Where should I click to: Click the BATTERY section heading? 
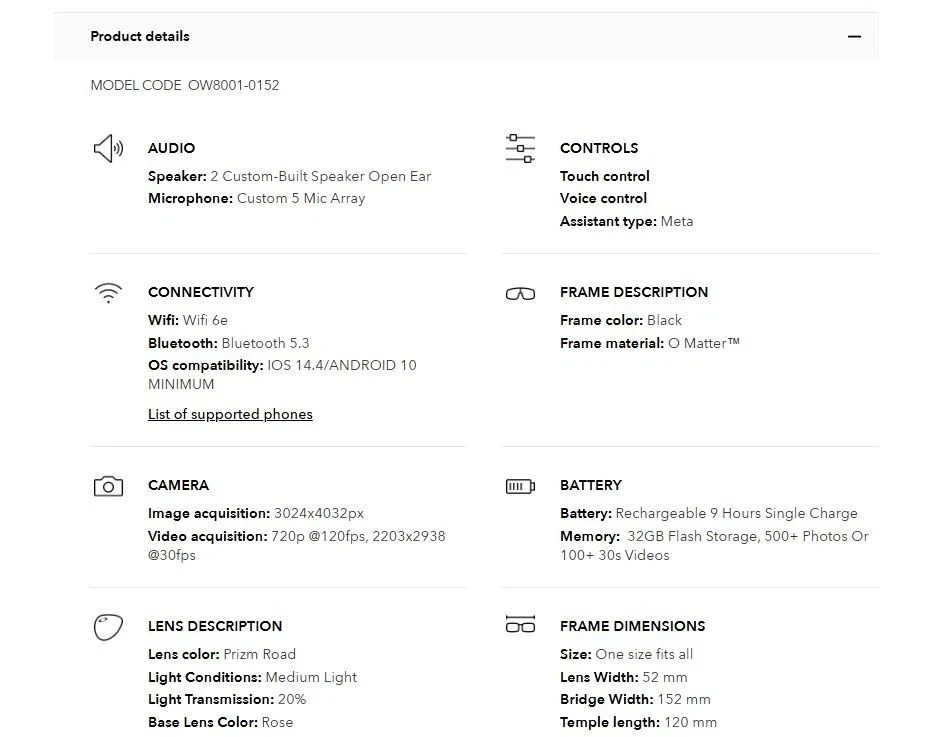591,485
